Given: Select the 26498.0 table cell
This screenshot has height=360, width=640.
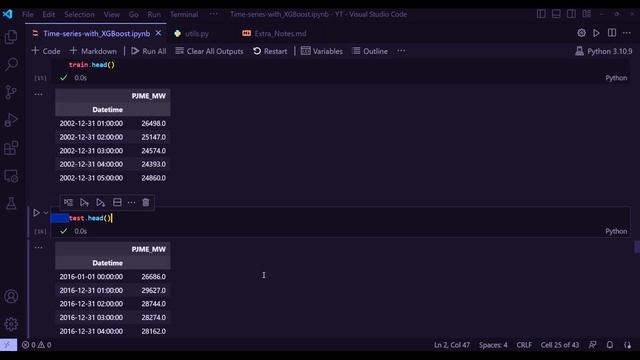Looking at the screenshot, I should [x=153, y=123].
